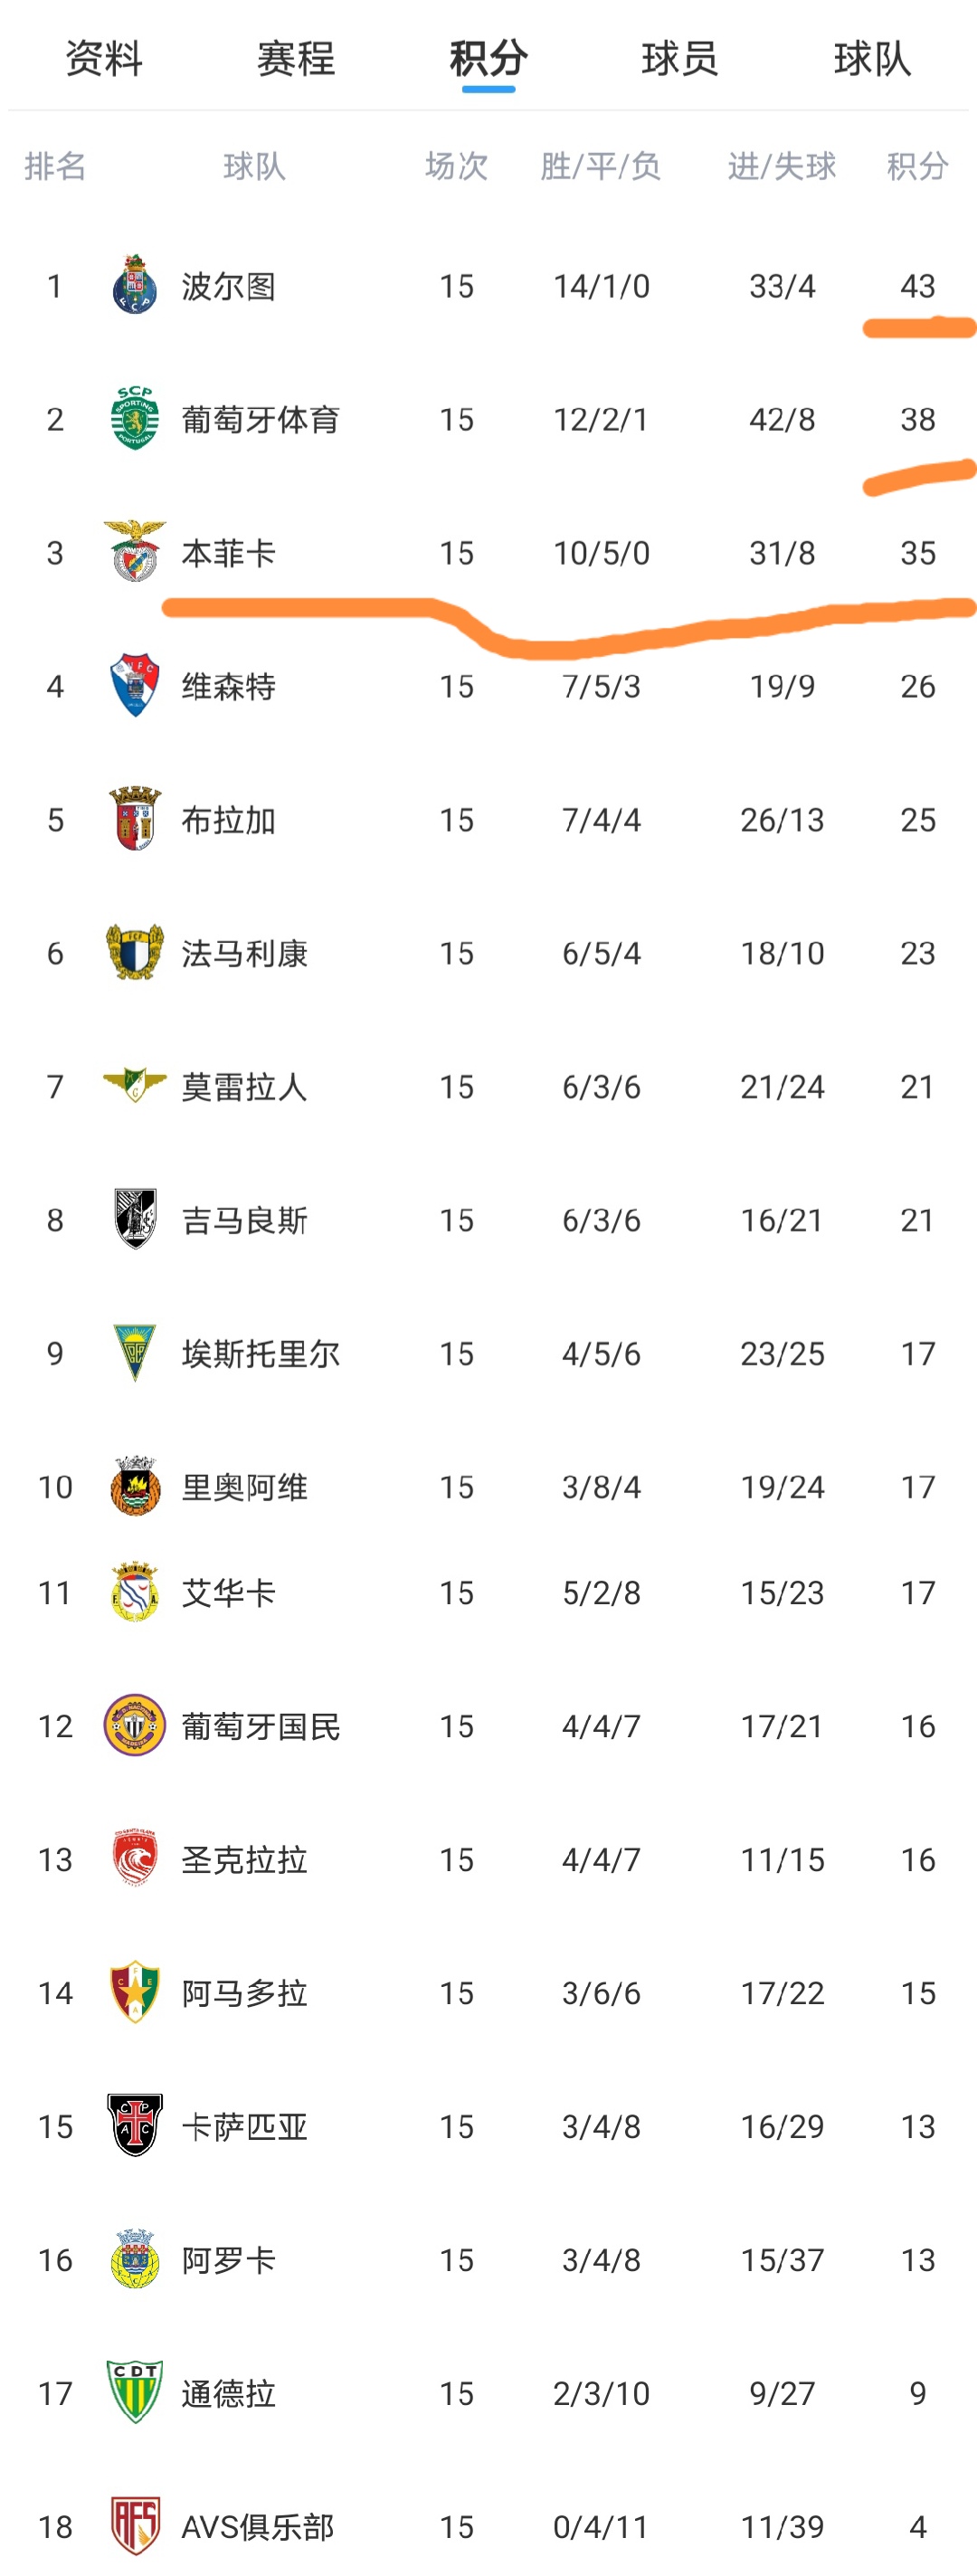Switch to the 赛程 tab

(296, 58)
